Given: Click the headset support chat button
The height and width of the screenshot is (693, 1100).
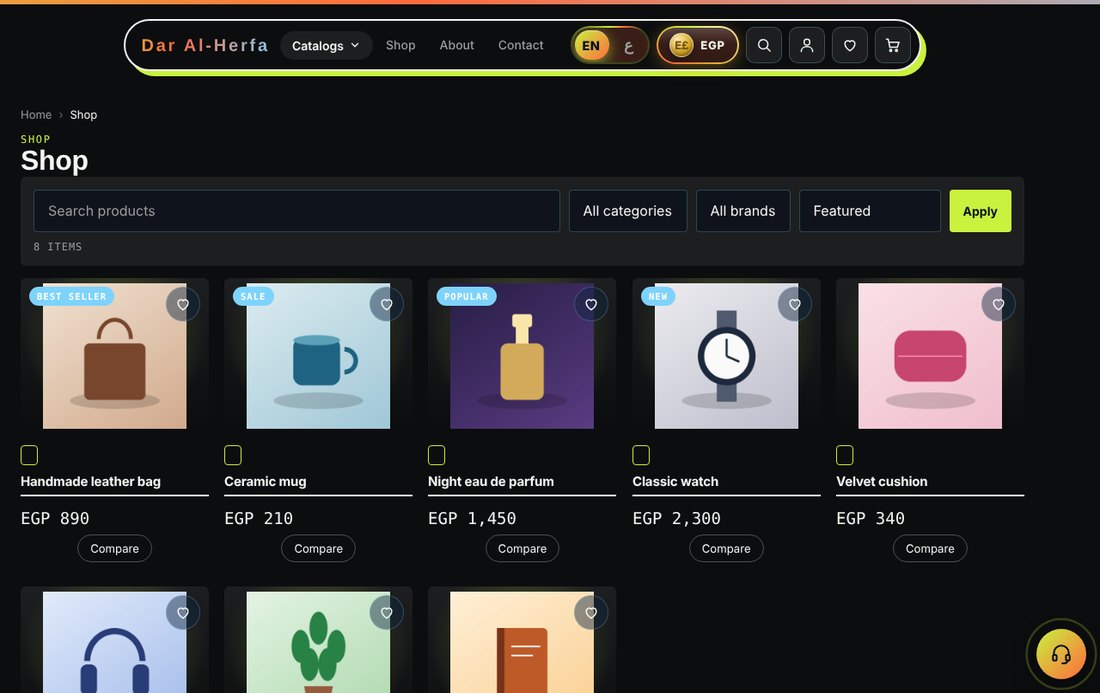Looking at the screenshot, I should (x=1061, y=654).
